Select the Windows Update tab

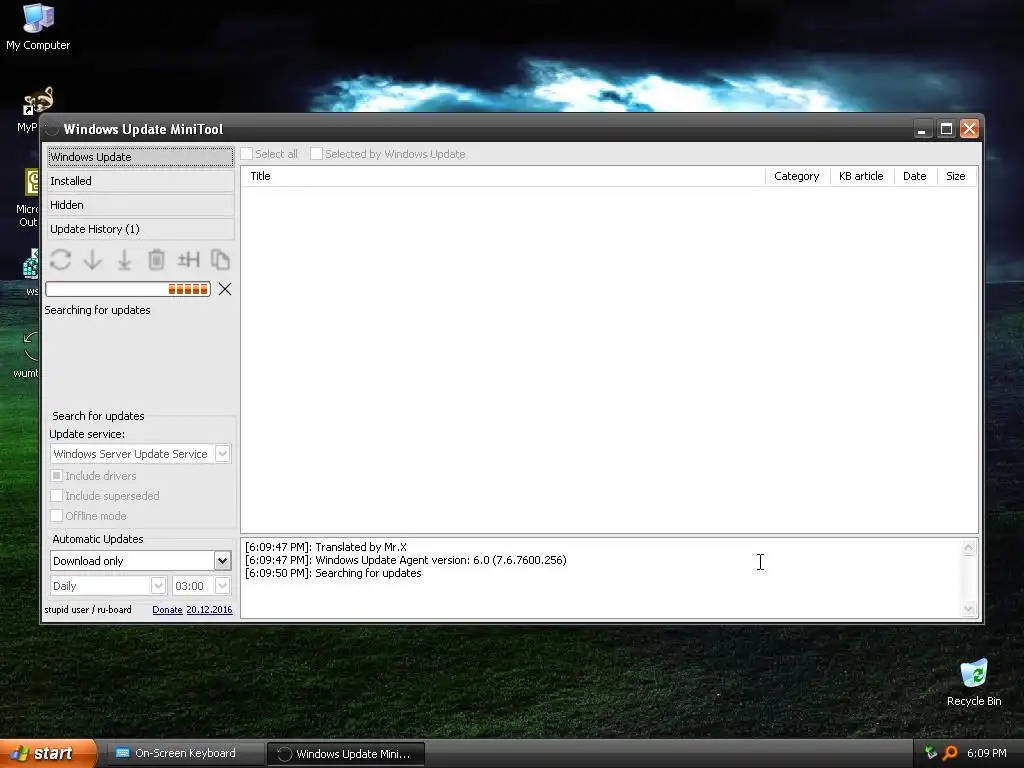coord(140,157)
